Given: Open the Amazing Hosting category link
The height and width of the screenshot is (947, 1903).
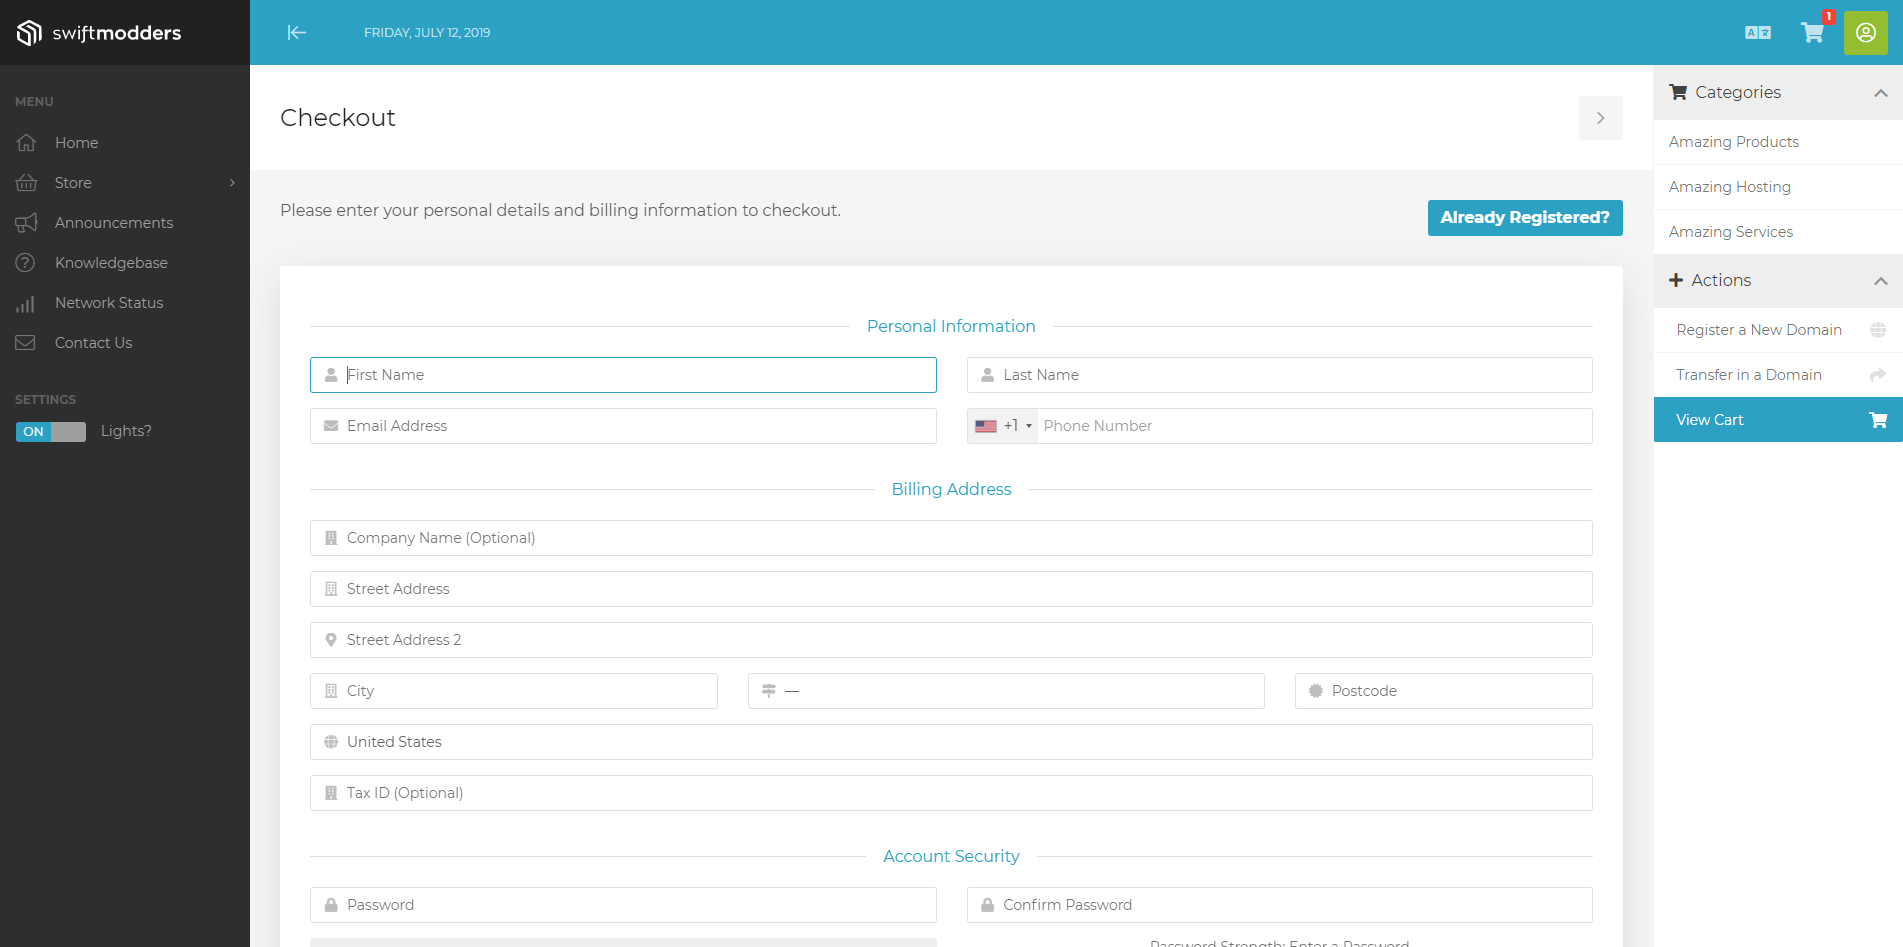Looking at the screenshot, I should [1729, 187].
